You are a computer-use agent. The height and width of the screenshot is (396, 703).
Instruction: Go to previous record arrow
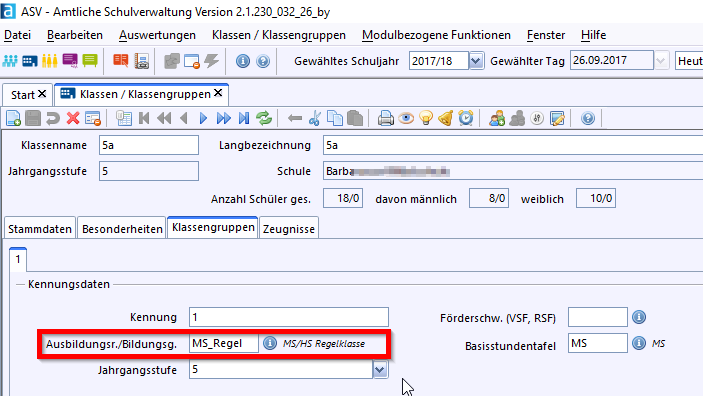click(x=183, y=118)
